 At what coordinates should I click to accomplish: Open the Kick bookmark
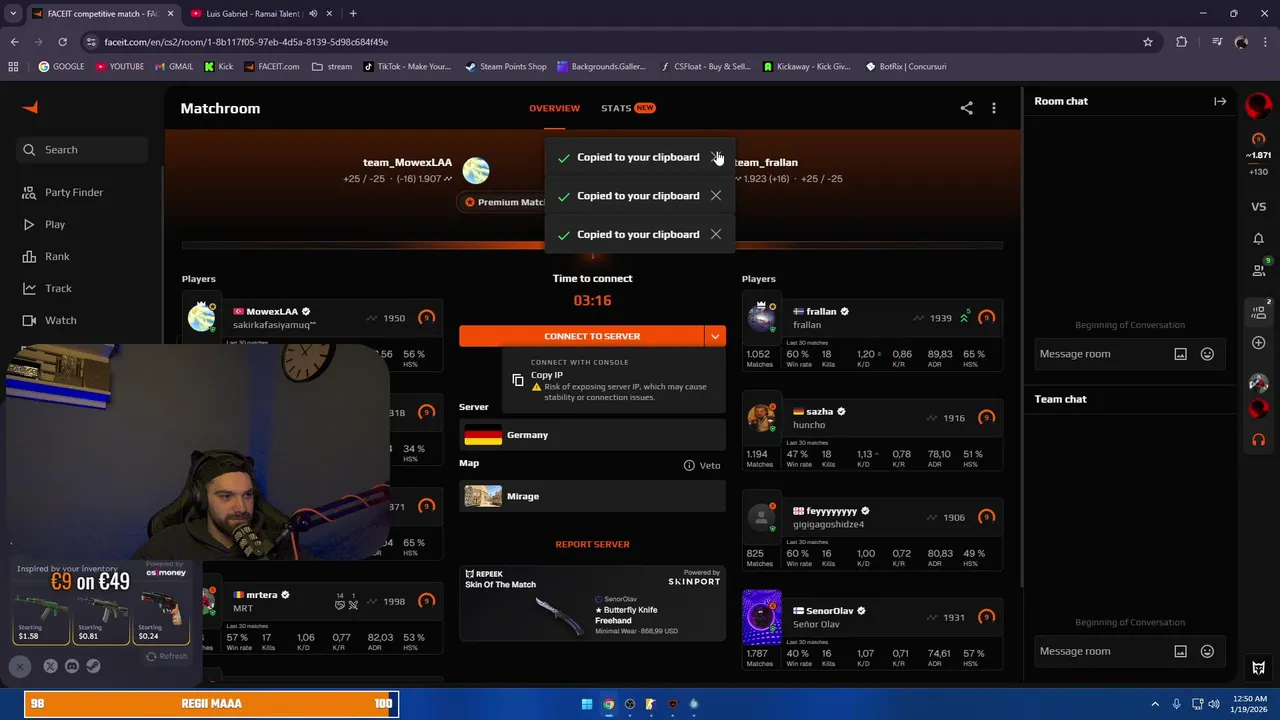[218, 67]
